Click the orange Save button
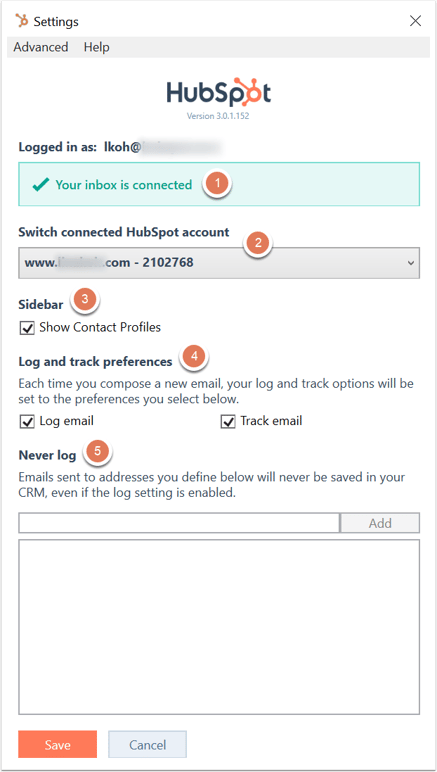This screenshot has height=772, width=437. click(x=58, y=744)
